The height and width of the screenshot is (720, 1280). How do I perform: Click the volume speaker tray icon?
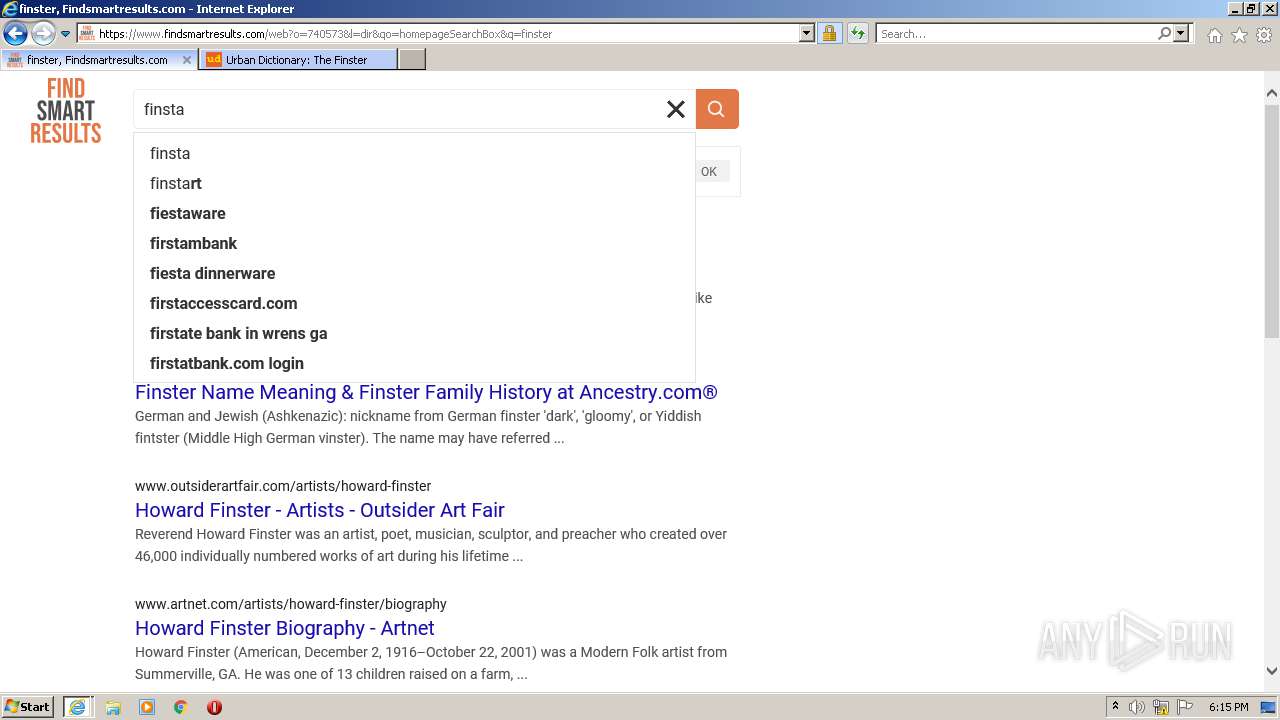(1137, 707)
